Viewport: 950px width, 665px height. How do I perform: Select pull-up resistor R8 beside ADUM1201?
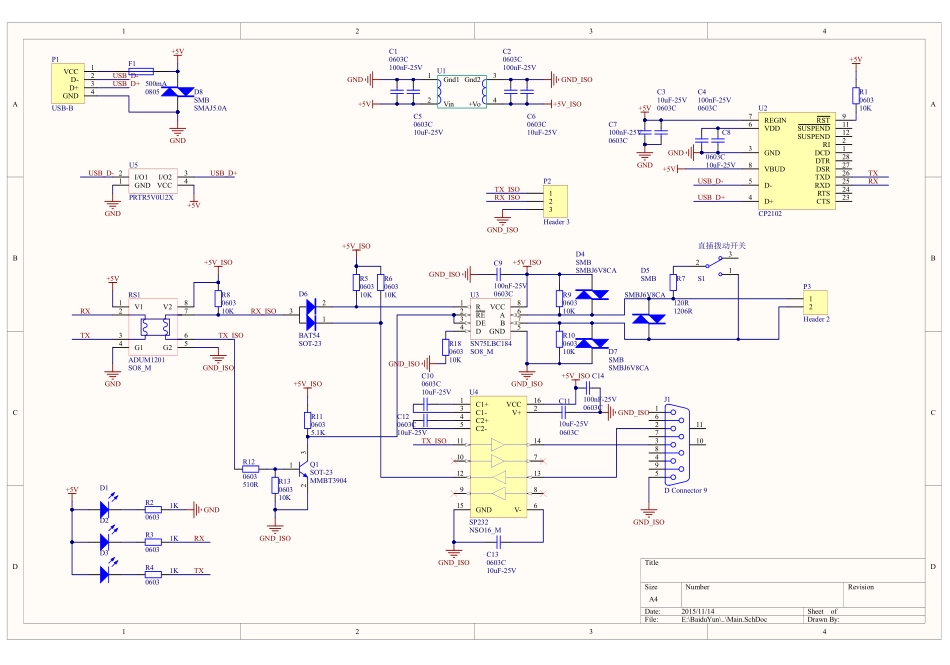218,299
